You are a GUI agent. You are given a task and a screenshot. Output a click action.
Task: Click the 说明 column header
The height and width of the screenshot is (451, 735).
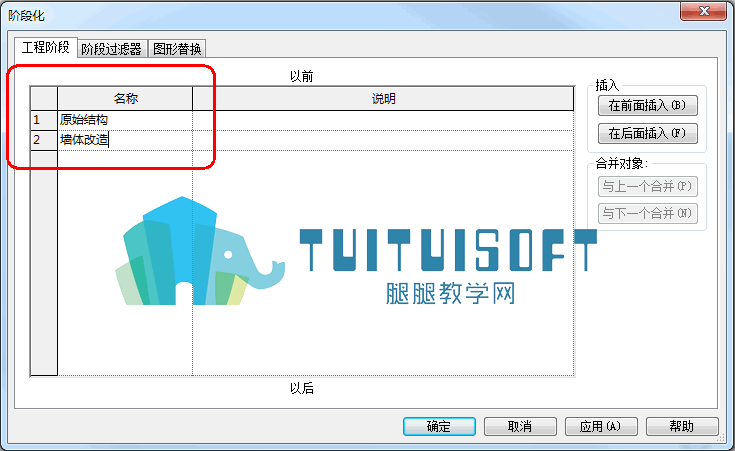[383, 98]
